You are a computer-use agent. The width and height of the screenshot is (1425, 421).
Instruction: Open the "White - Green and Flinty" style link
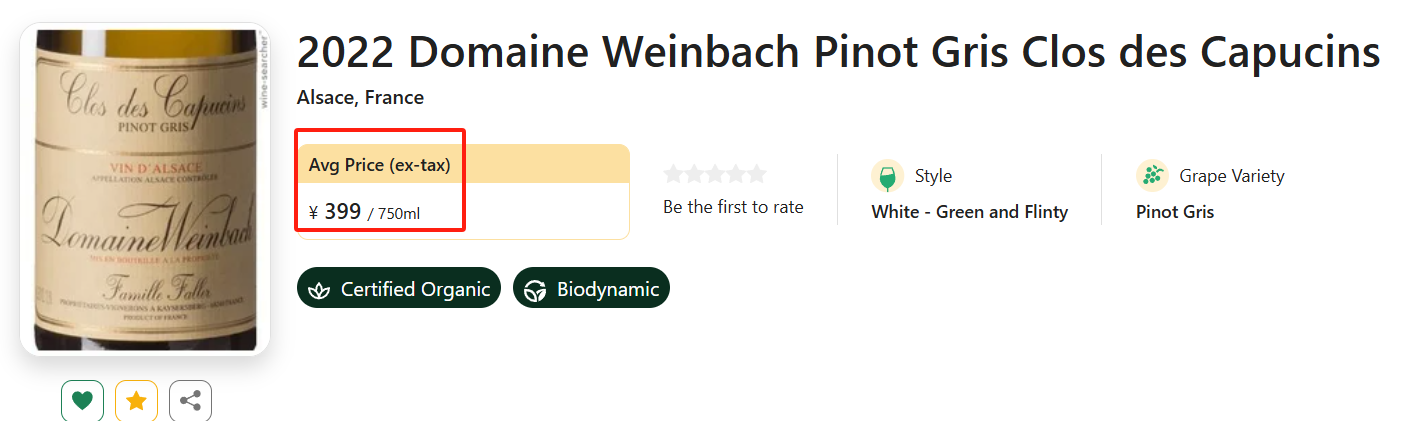pyautogui.click(x=969, y=212)
